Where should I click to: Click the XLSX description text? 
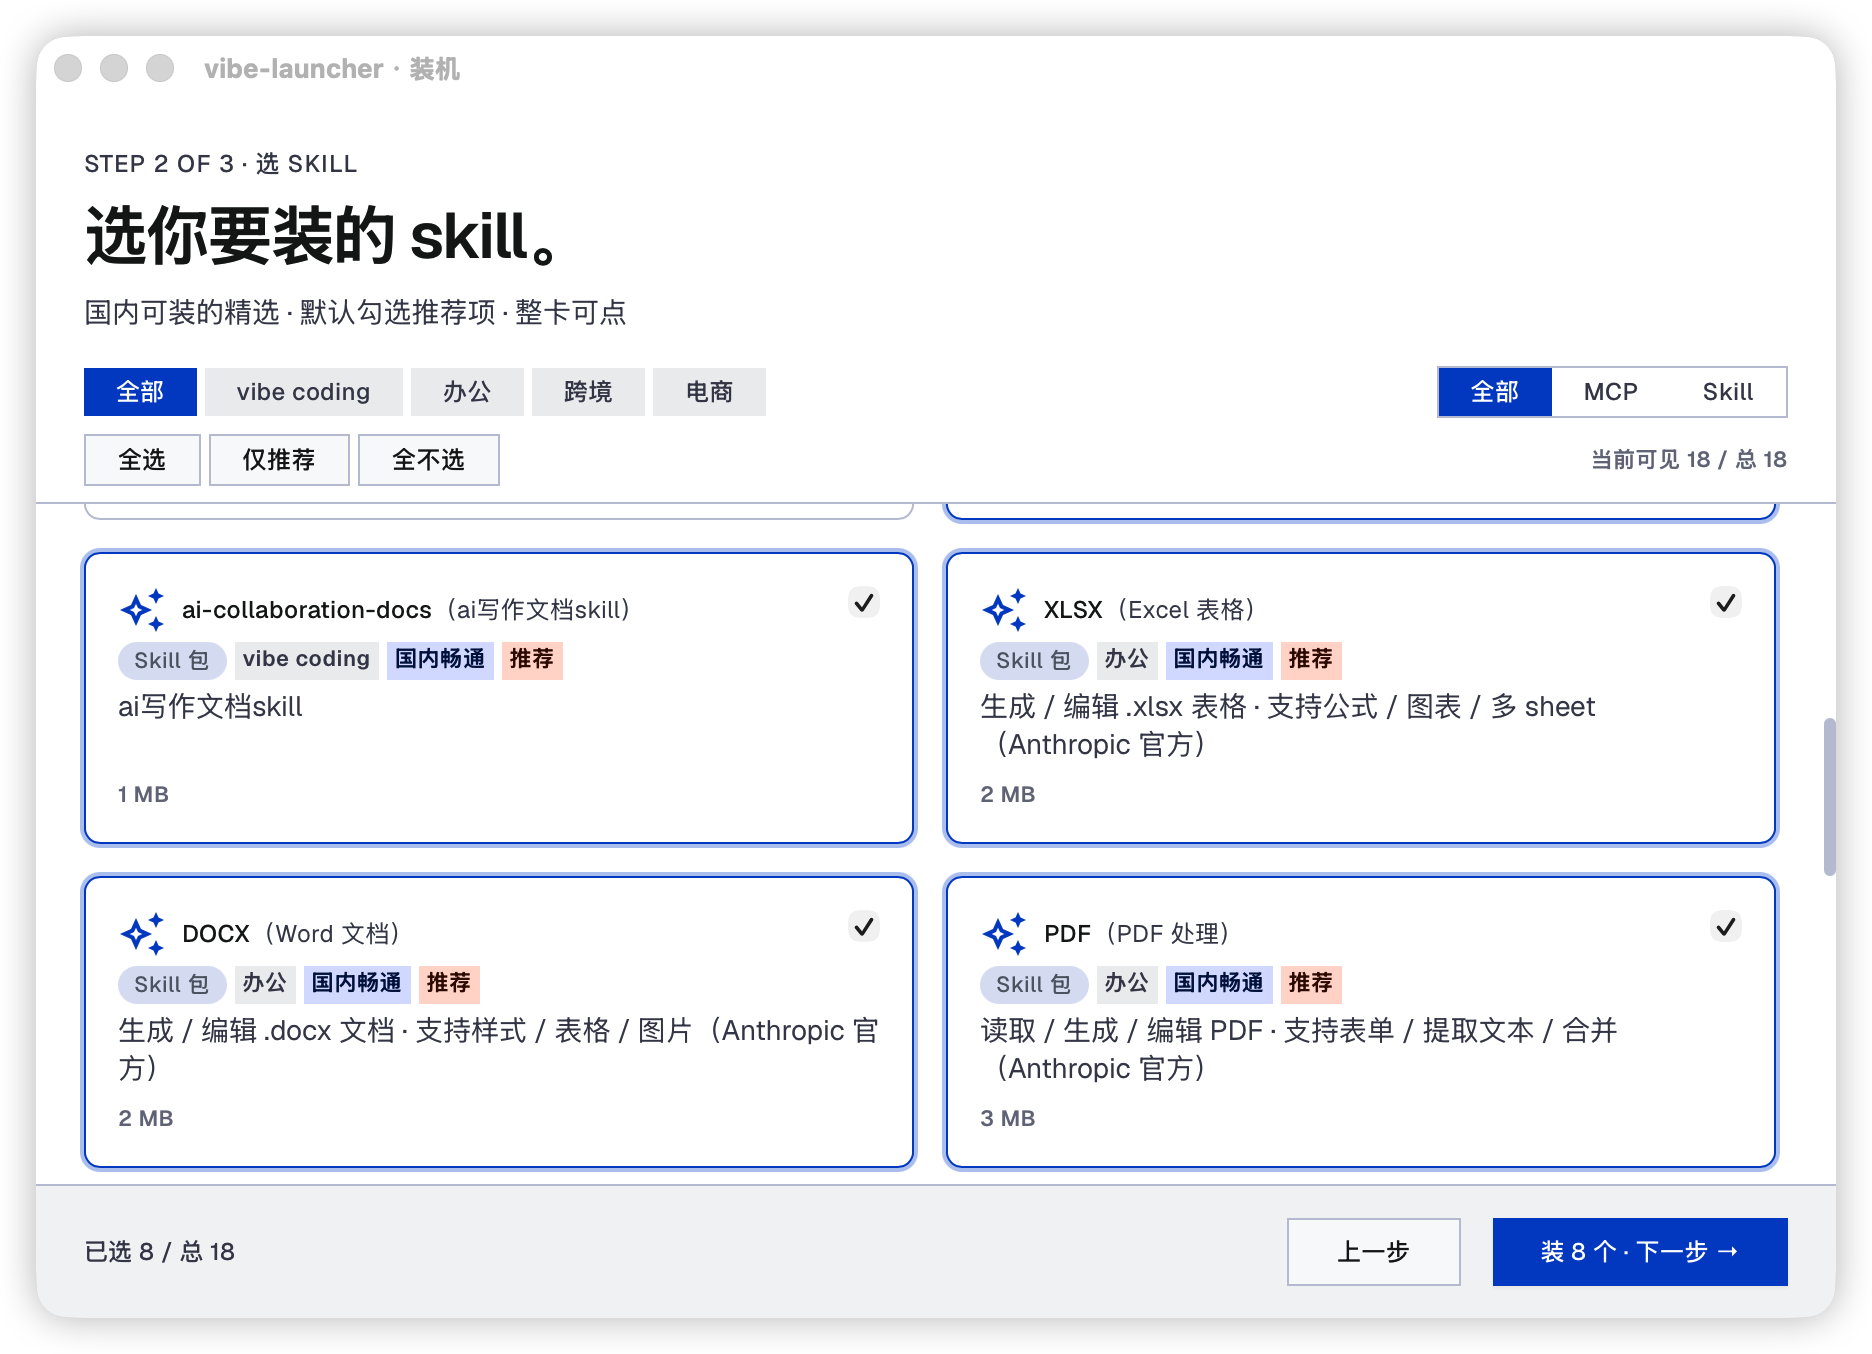pyautogui.click(x=1288, y=726)
